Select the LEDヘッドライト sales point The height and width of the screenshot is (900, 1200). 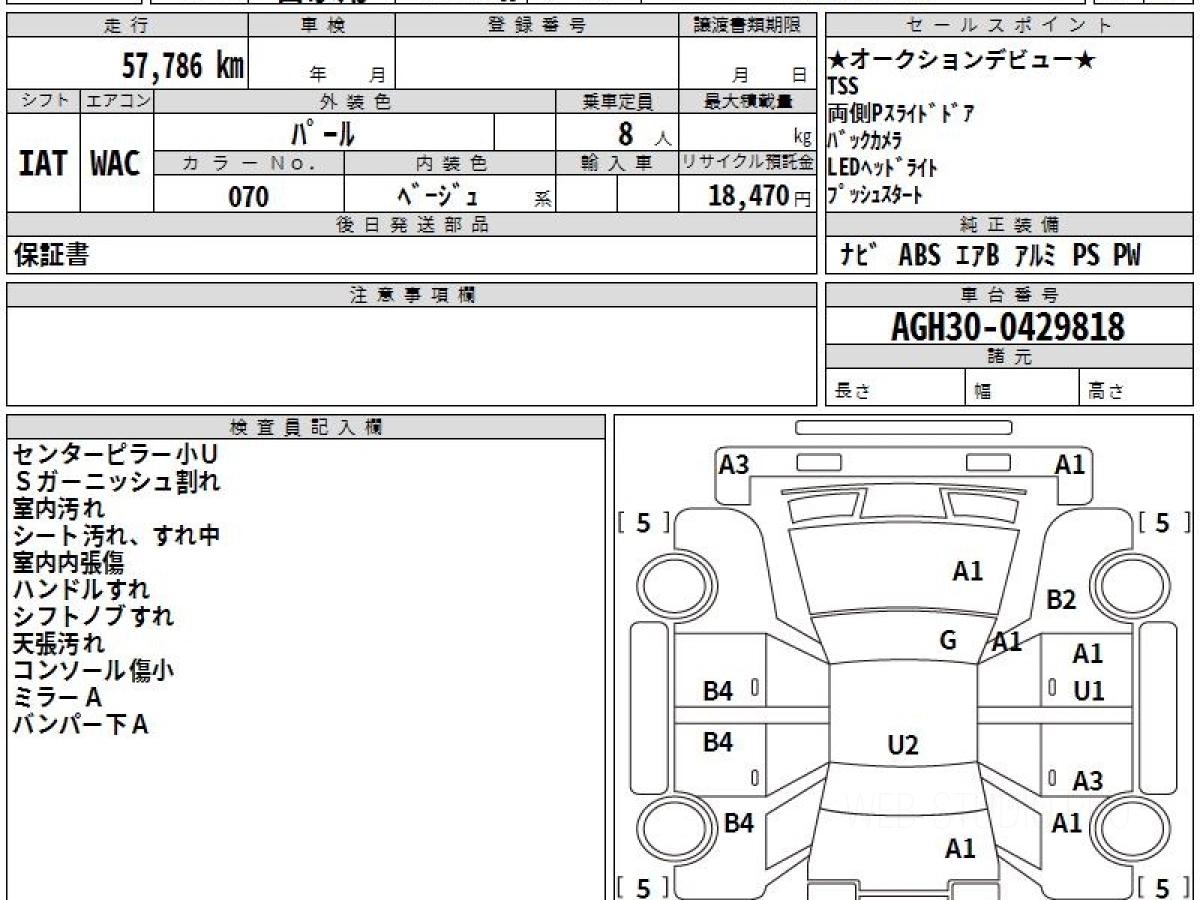click(x=882, y=168)
